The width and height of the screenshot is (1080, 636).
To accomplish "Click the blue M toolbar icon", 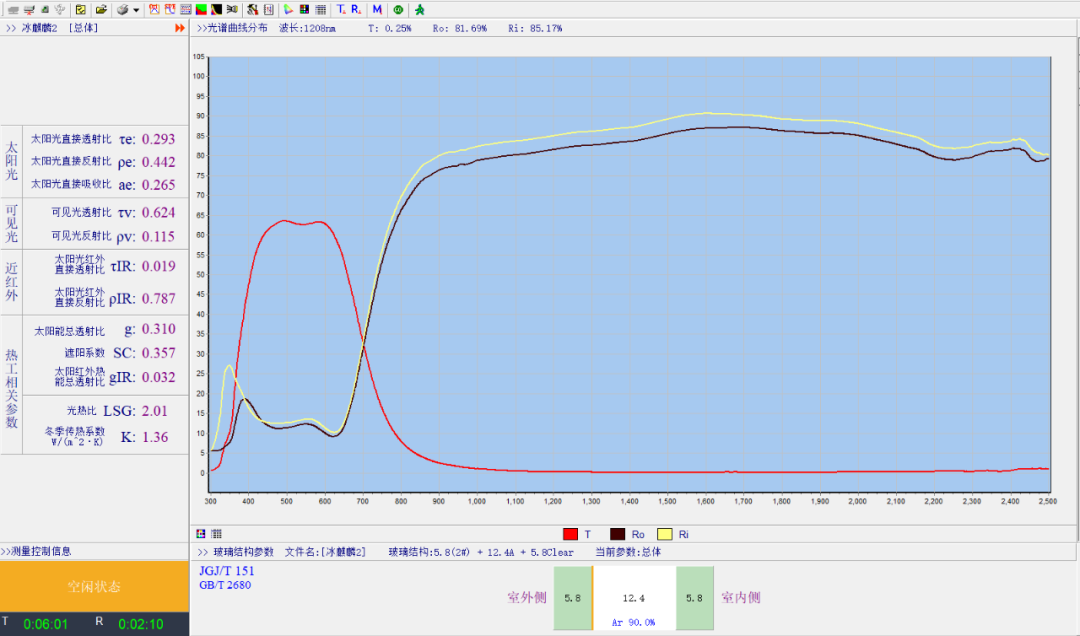I will tap(377, 10).
